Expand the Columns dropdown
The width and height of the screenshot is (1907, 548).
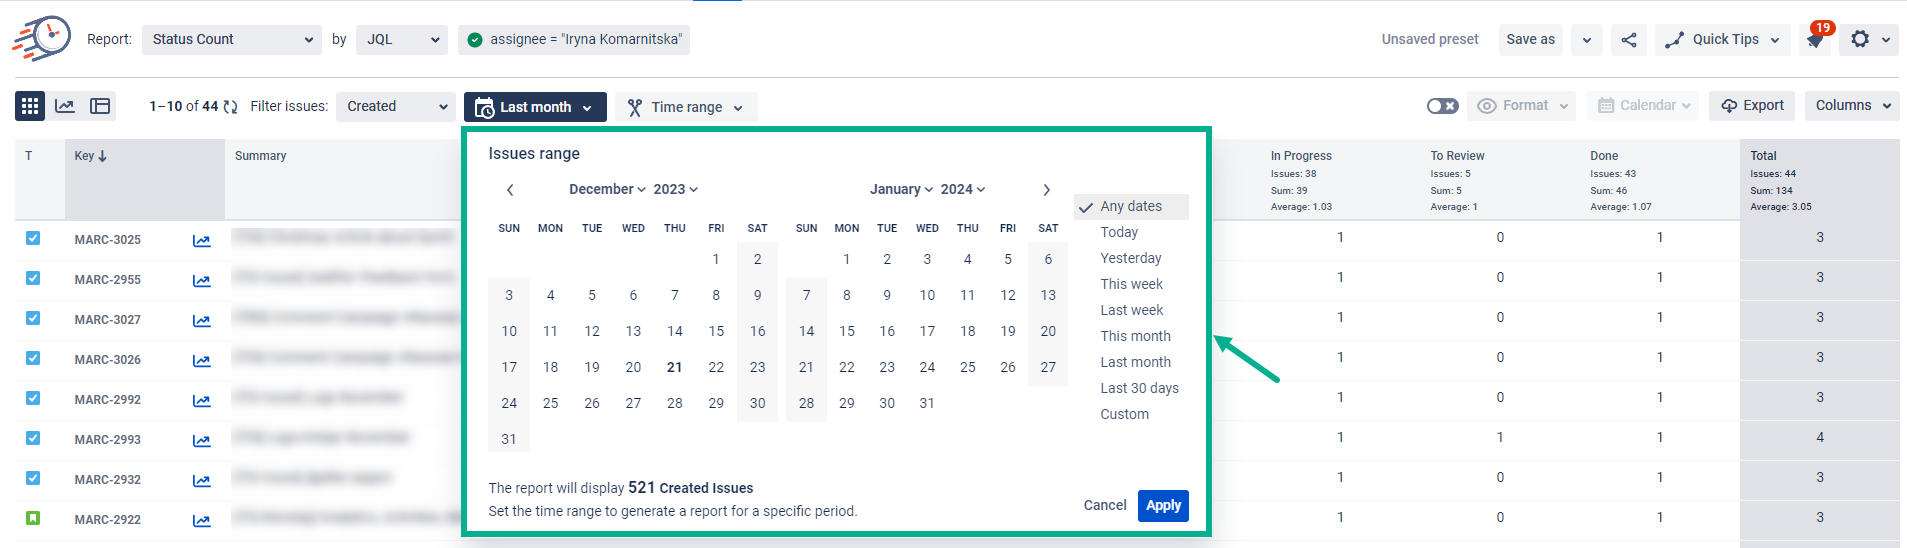(x=1852, y=105)
